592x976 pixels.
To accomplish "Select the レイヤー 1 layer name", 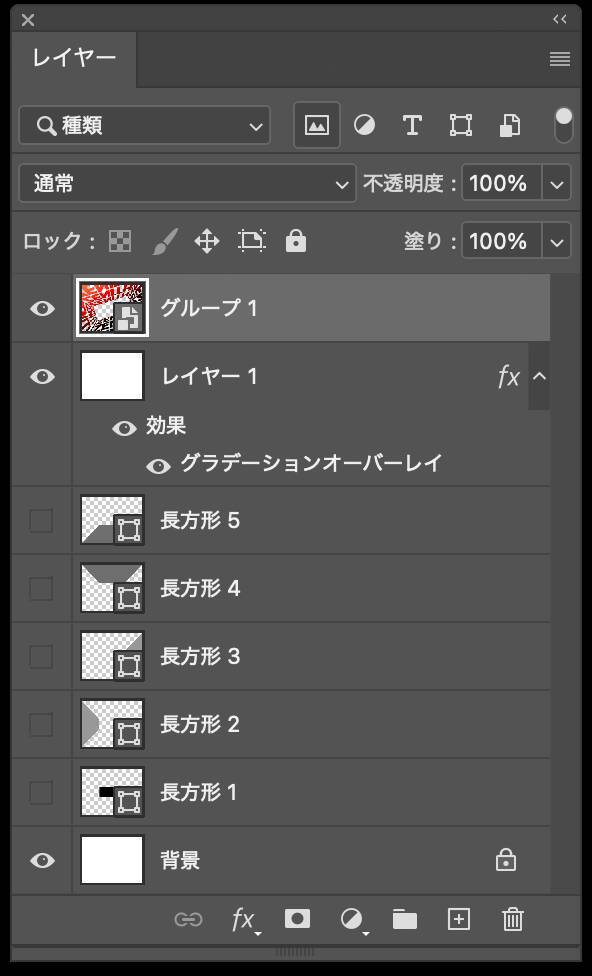I will (x=209, y=376).
